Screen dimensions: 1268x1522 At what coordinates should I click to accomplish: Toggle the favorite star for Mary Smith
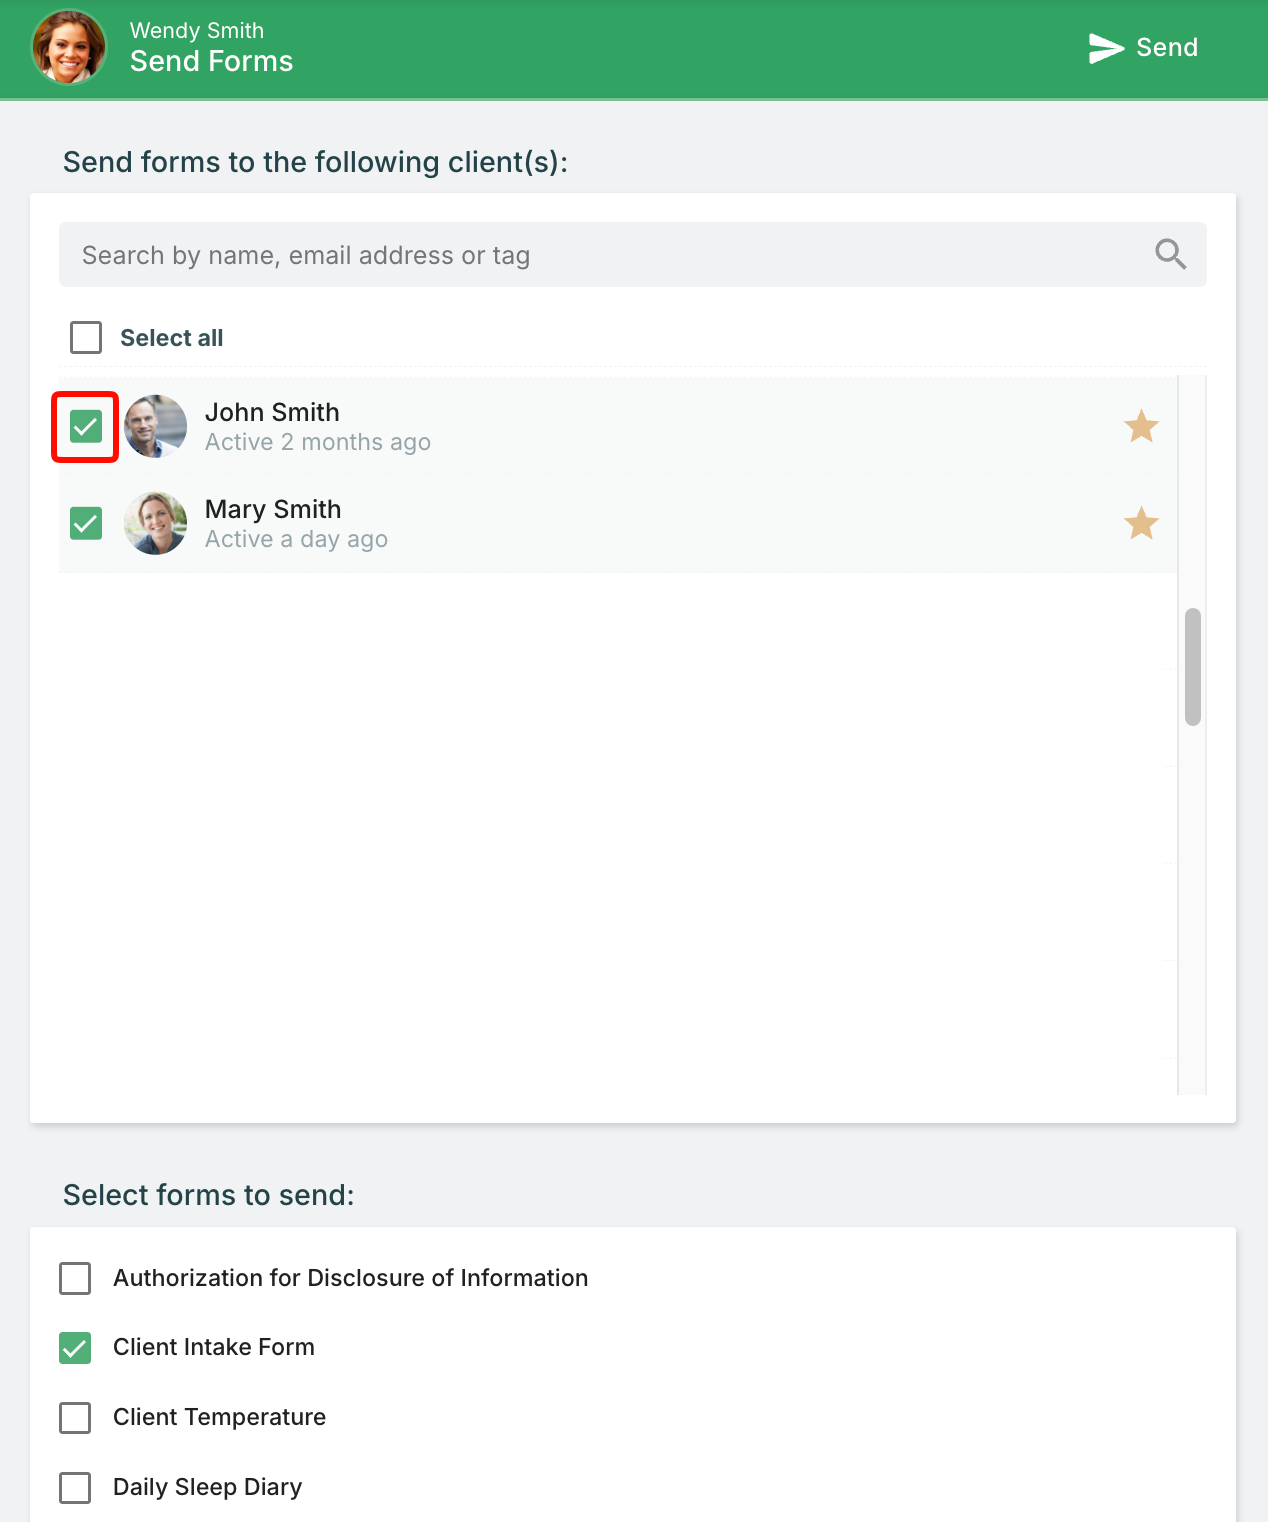(1141, 523)
